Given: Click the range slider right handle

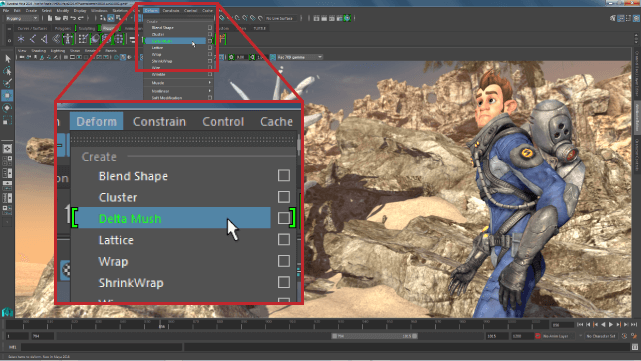Looking at the screenshot, I should point(415,336).
